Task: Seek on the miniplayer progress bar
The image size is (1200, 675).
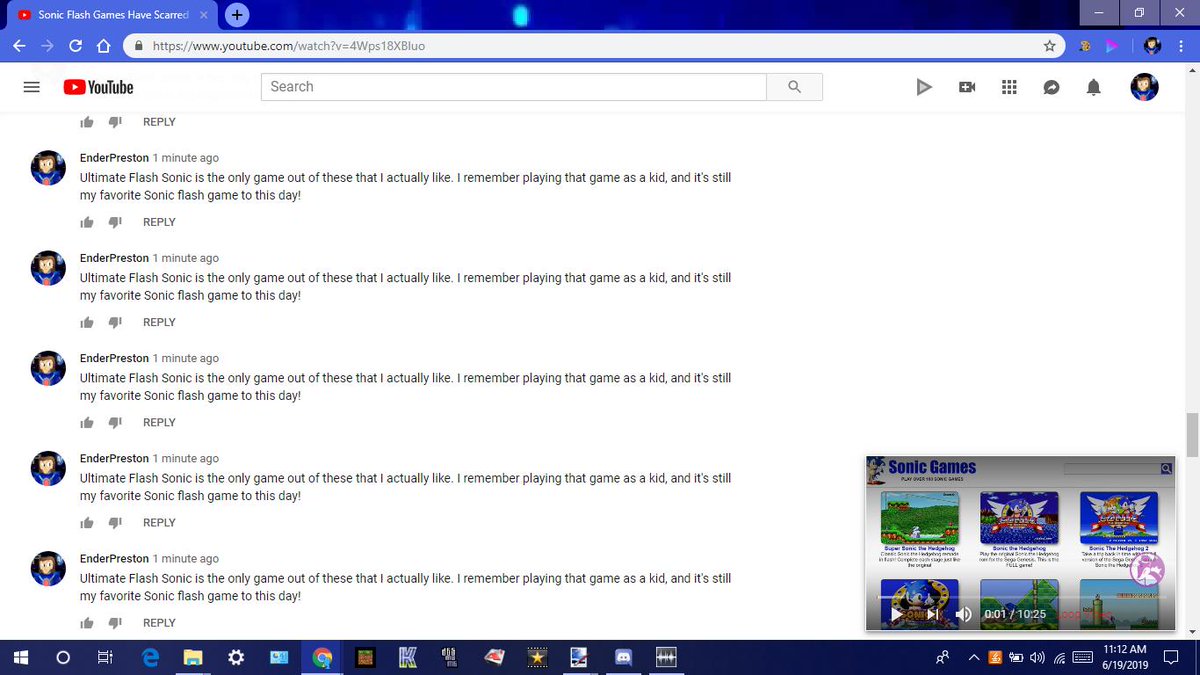Action: [1020, 597]
